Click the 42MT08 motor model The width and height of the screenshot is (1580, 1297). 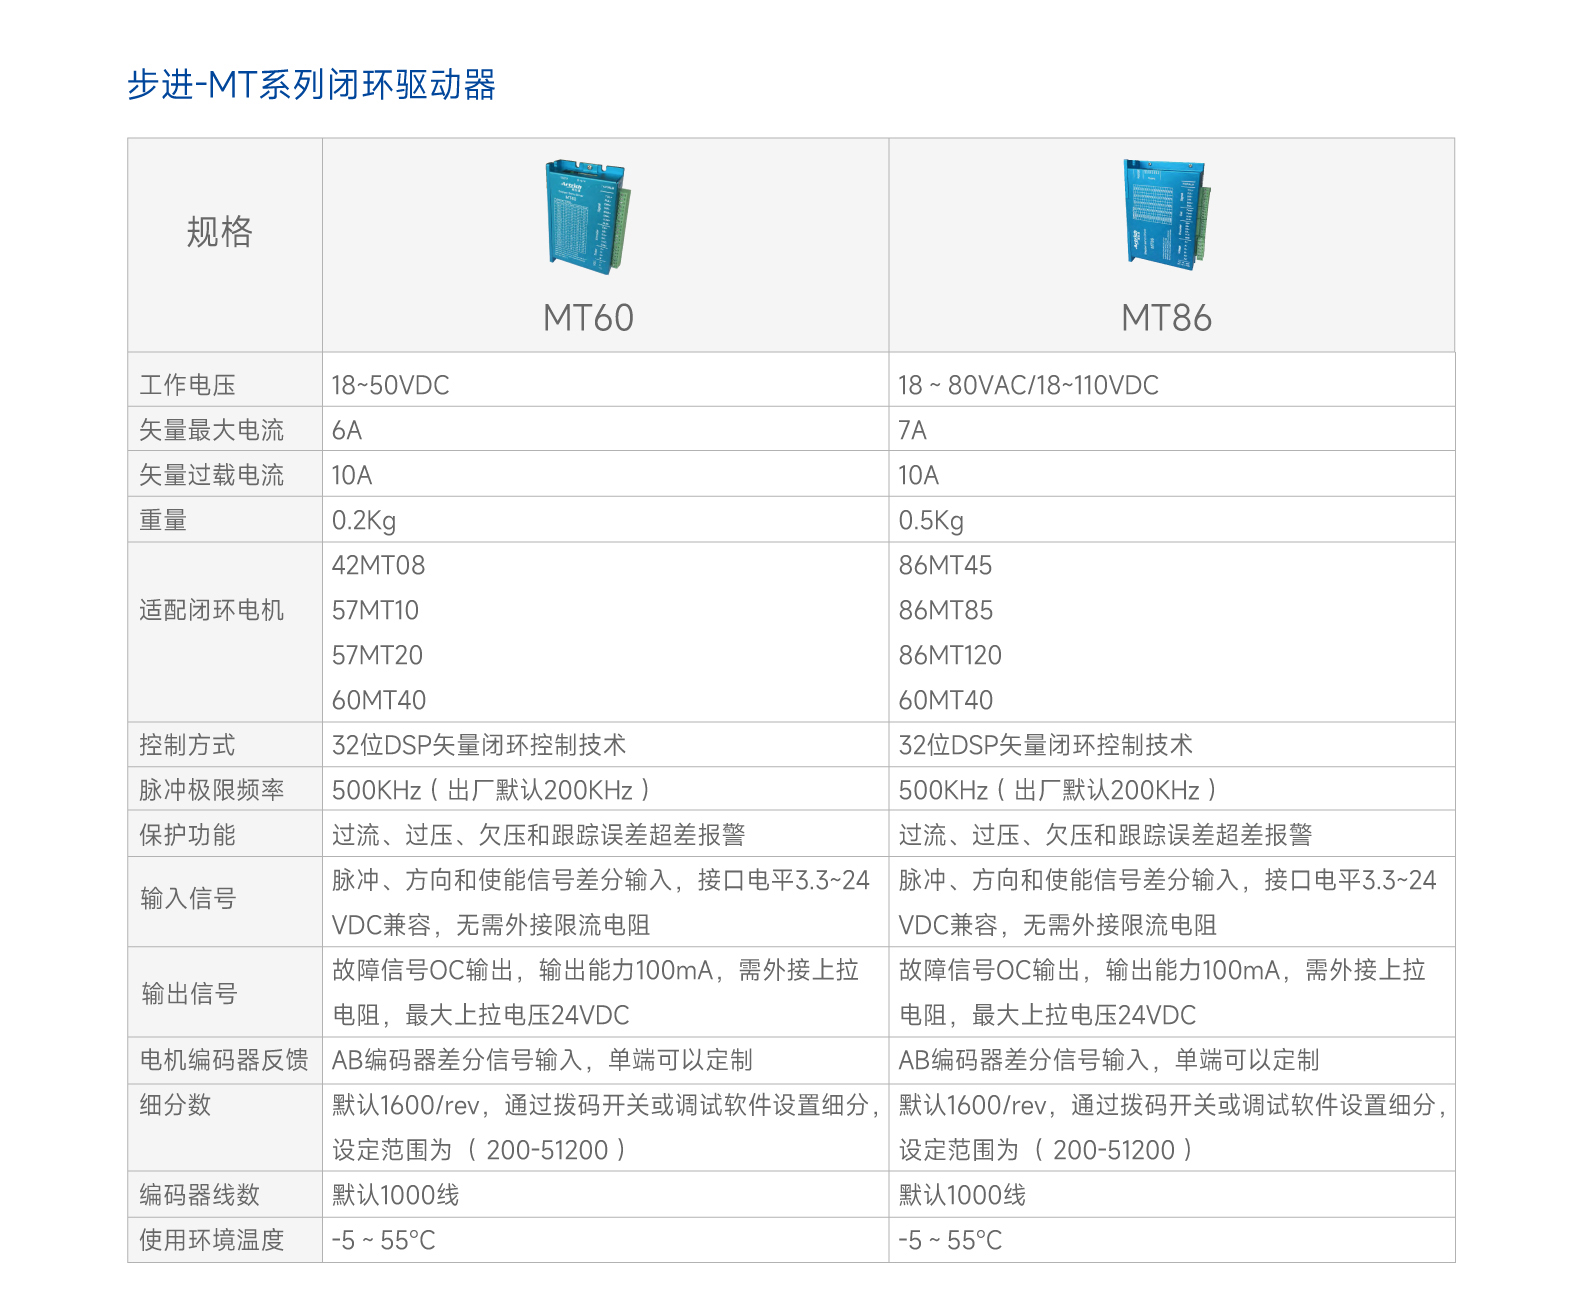378,565
